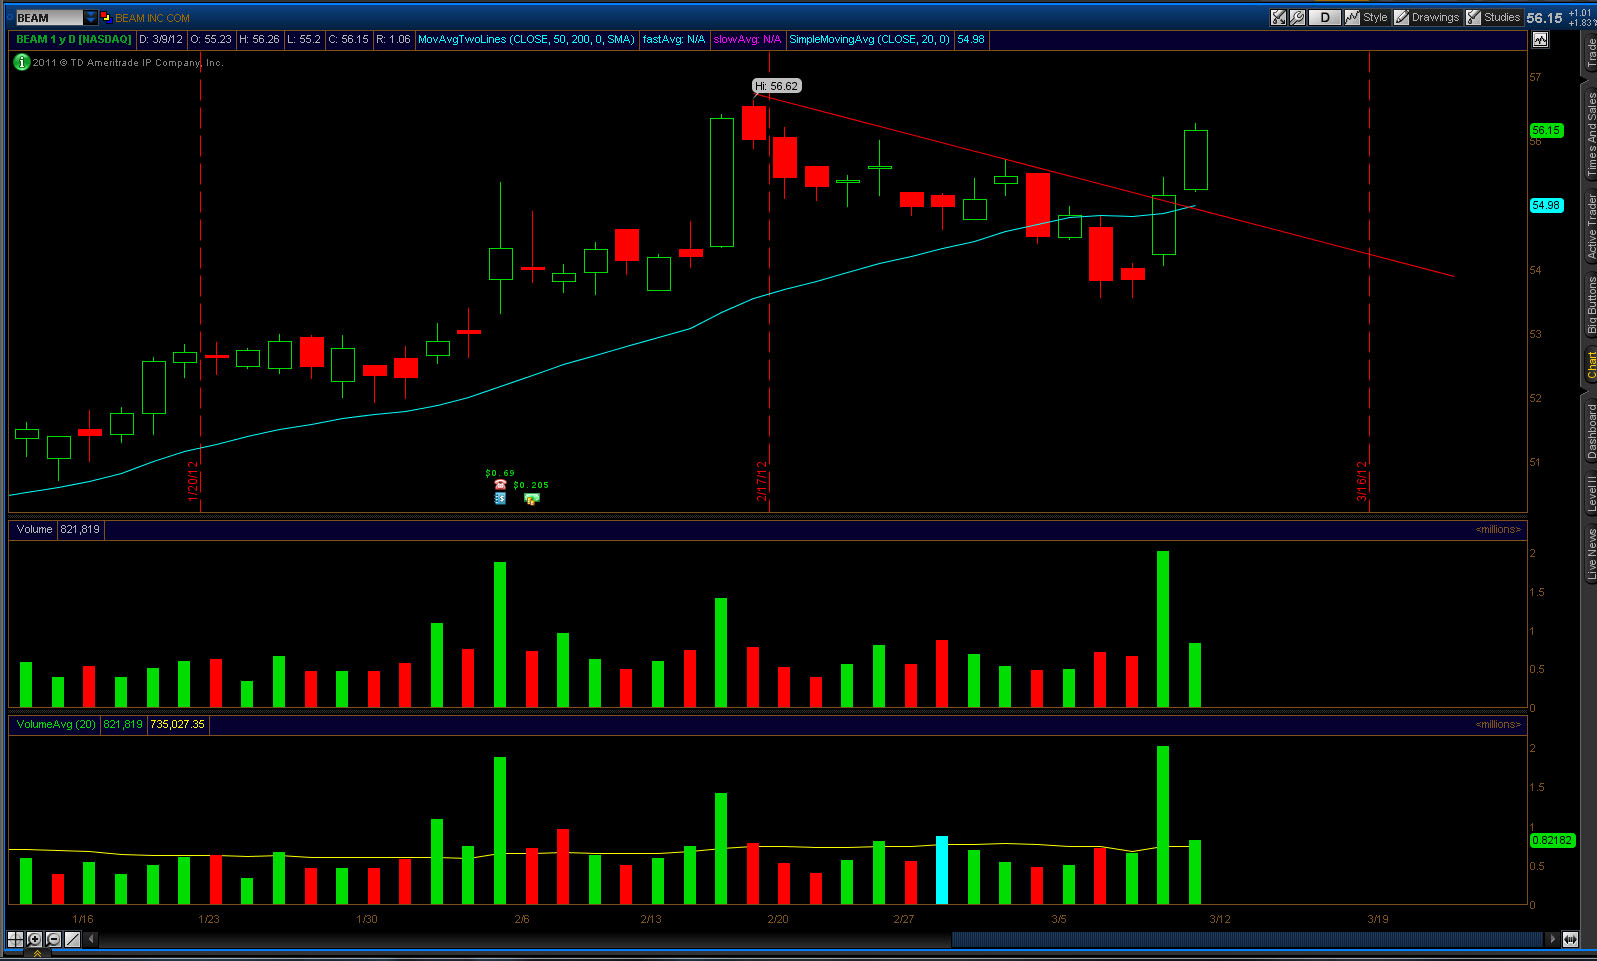Click the SimpleMovingAvg (CLOSE, 20, 0) label
Screen dimensions: 1597x961
click(x=869, y=40)
